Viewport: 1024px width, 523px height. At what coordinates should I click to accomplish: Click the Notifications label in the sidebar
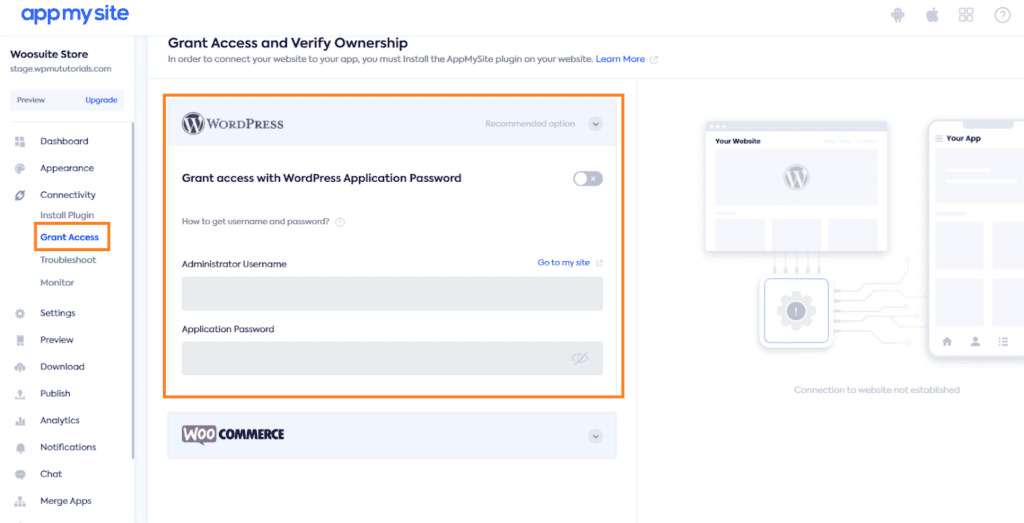pyautogui.click(x=68, y=447)
